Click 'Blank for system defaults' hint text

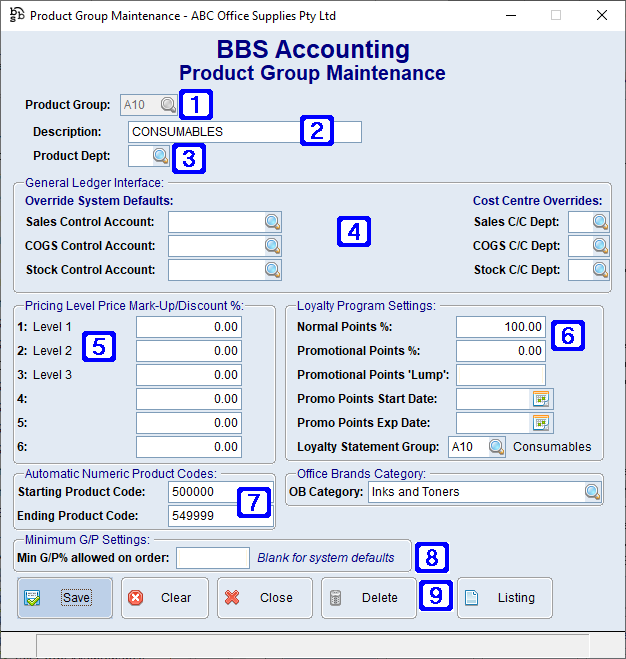326,558
